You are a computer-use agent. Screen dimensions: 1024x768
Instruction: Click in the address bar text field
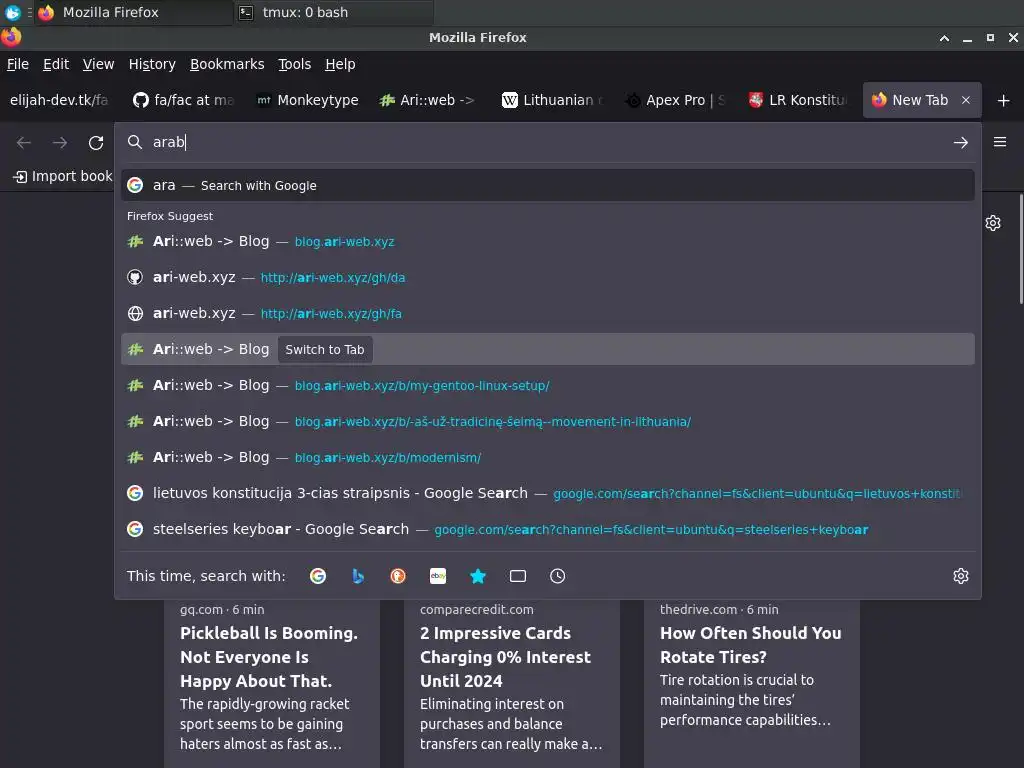click(x=549, y=142)
